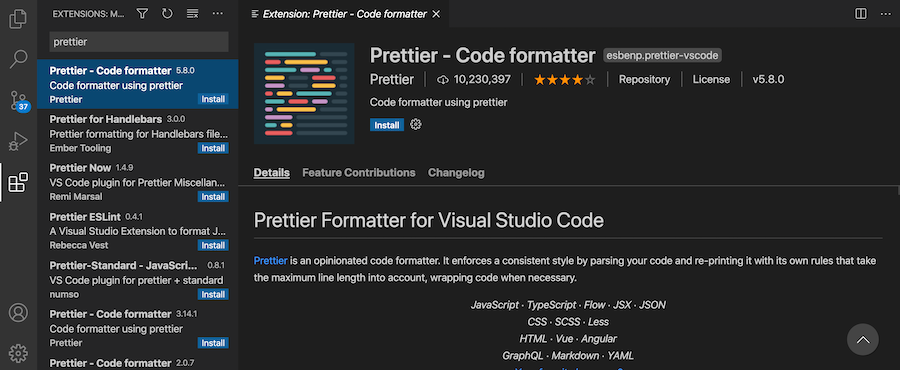
Task: Open the Explorer view in activity bar
Action: [x=18, y=19]
